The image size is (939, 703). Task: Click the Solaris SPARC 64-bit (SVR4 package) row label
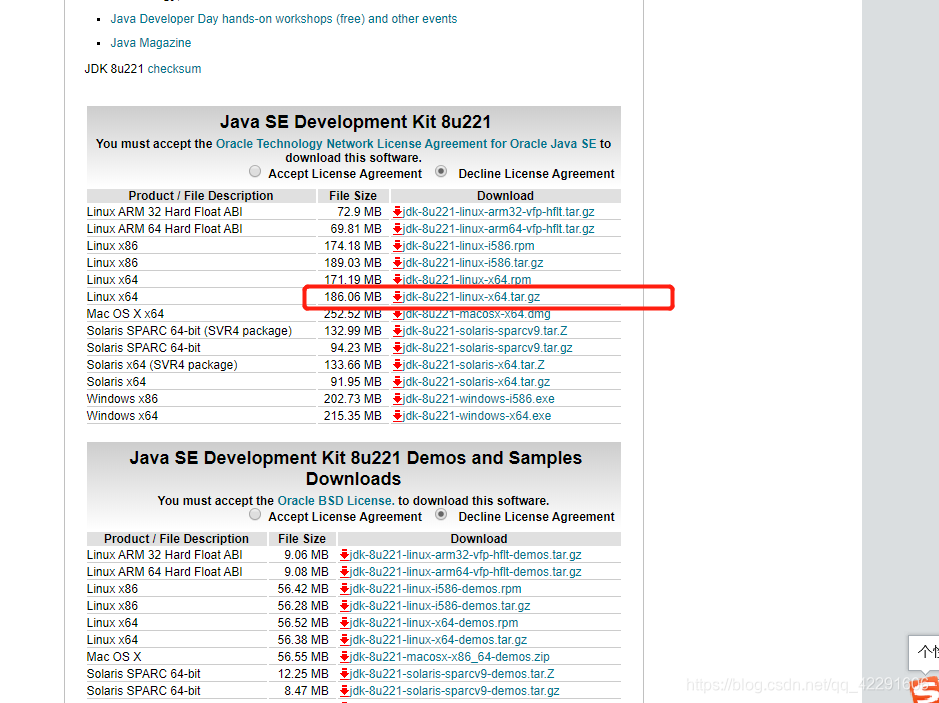[189, 331]
